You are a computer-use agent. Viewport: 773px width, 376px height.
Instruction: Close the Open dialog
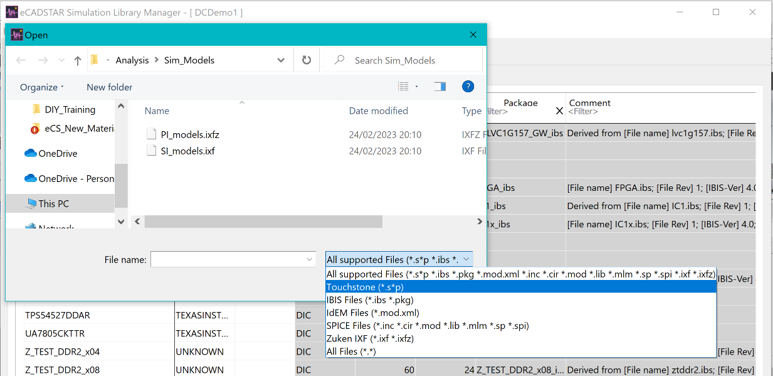pyautogui.click(x=473, y=35)
